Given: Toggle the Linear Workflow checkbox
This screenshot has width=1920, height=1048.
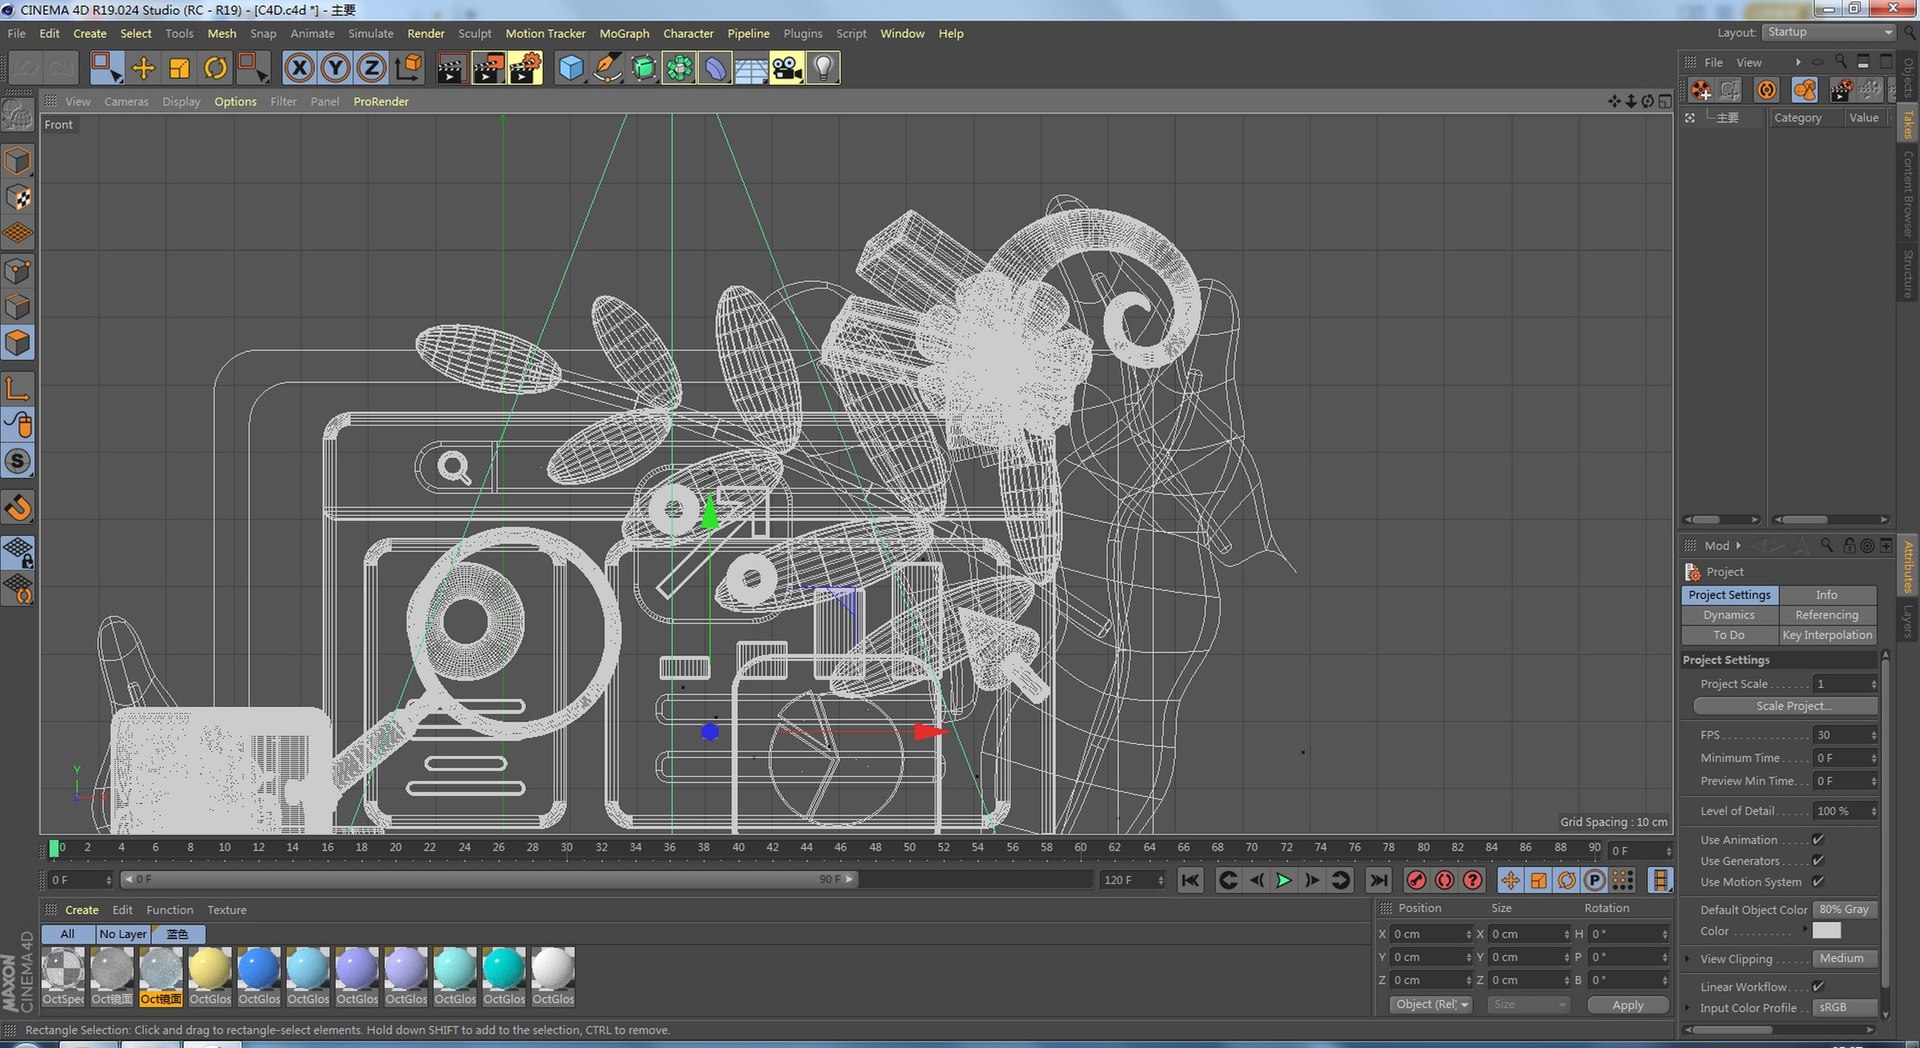Looking at the screenshot, I should 1818,987.
